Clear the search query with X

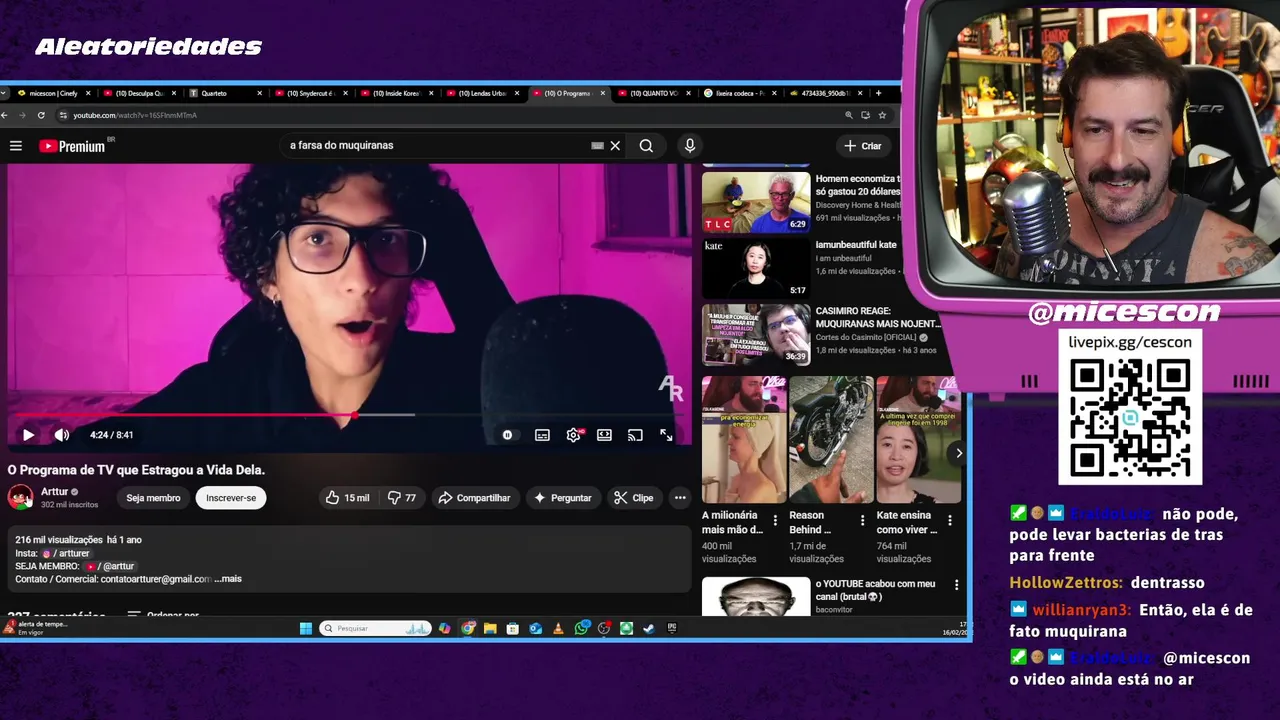[x=615, y=146]
